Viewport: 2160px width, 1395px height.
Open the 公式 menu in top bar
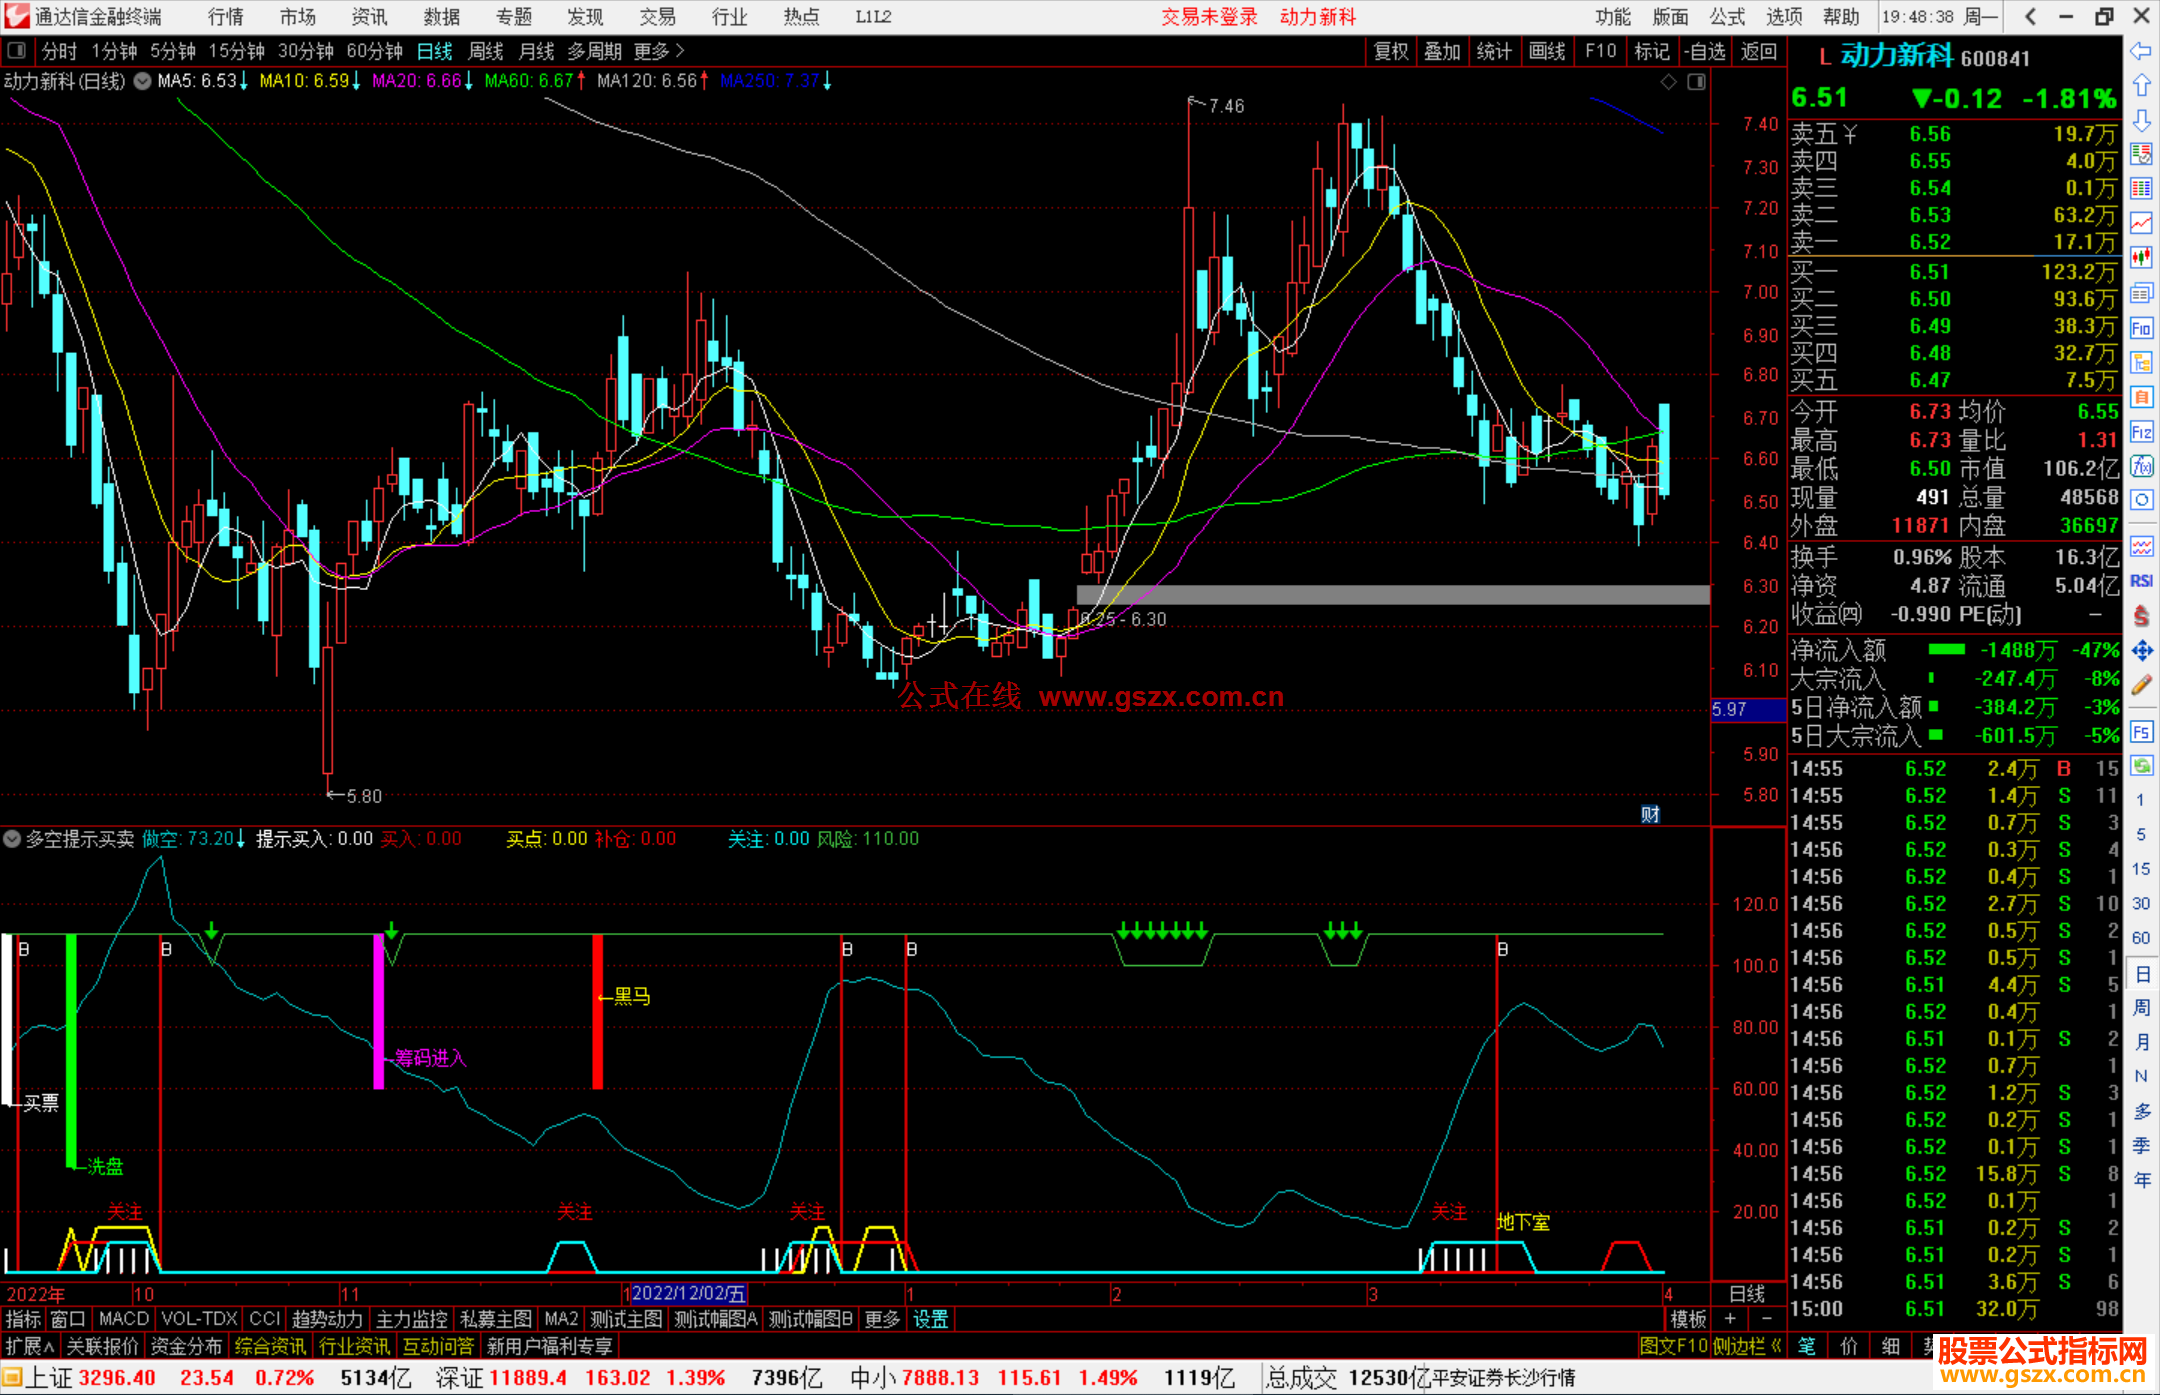[x=1727, y=17]
